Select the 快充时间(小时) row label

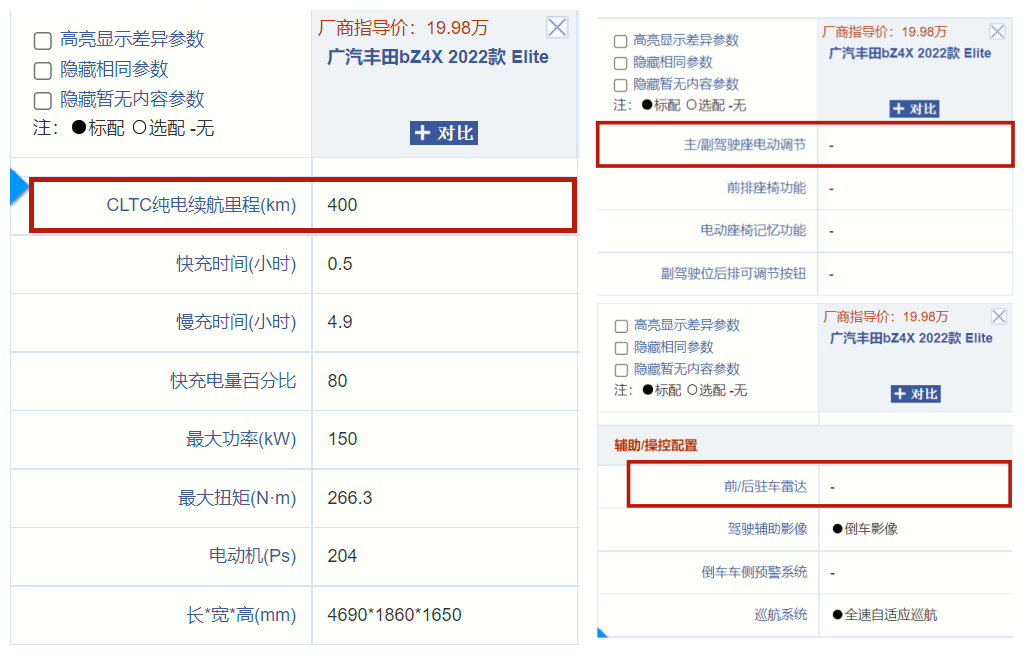[236, 264]
